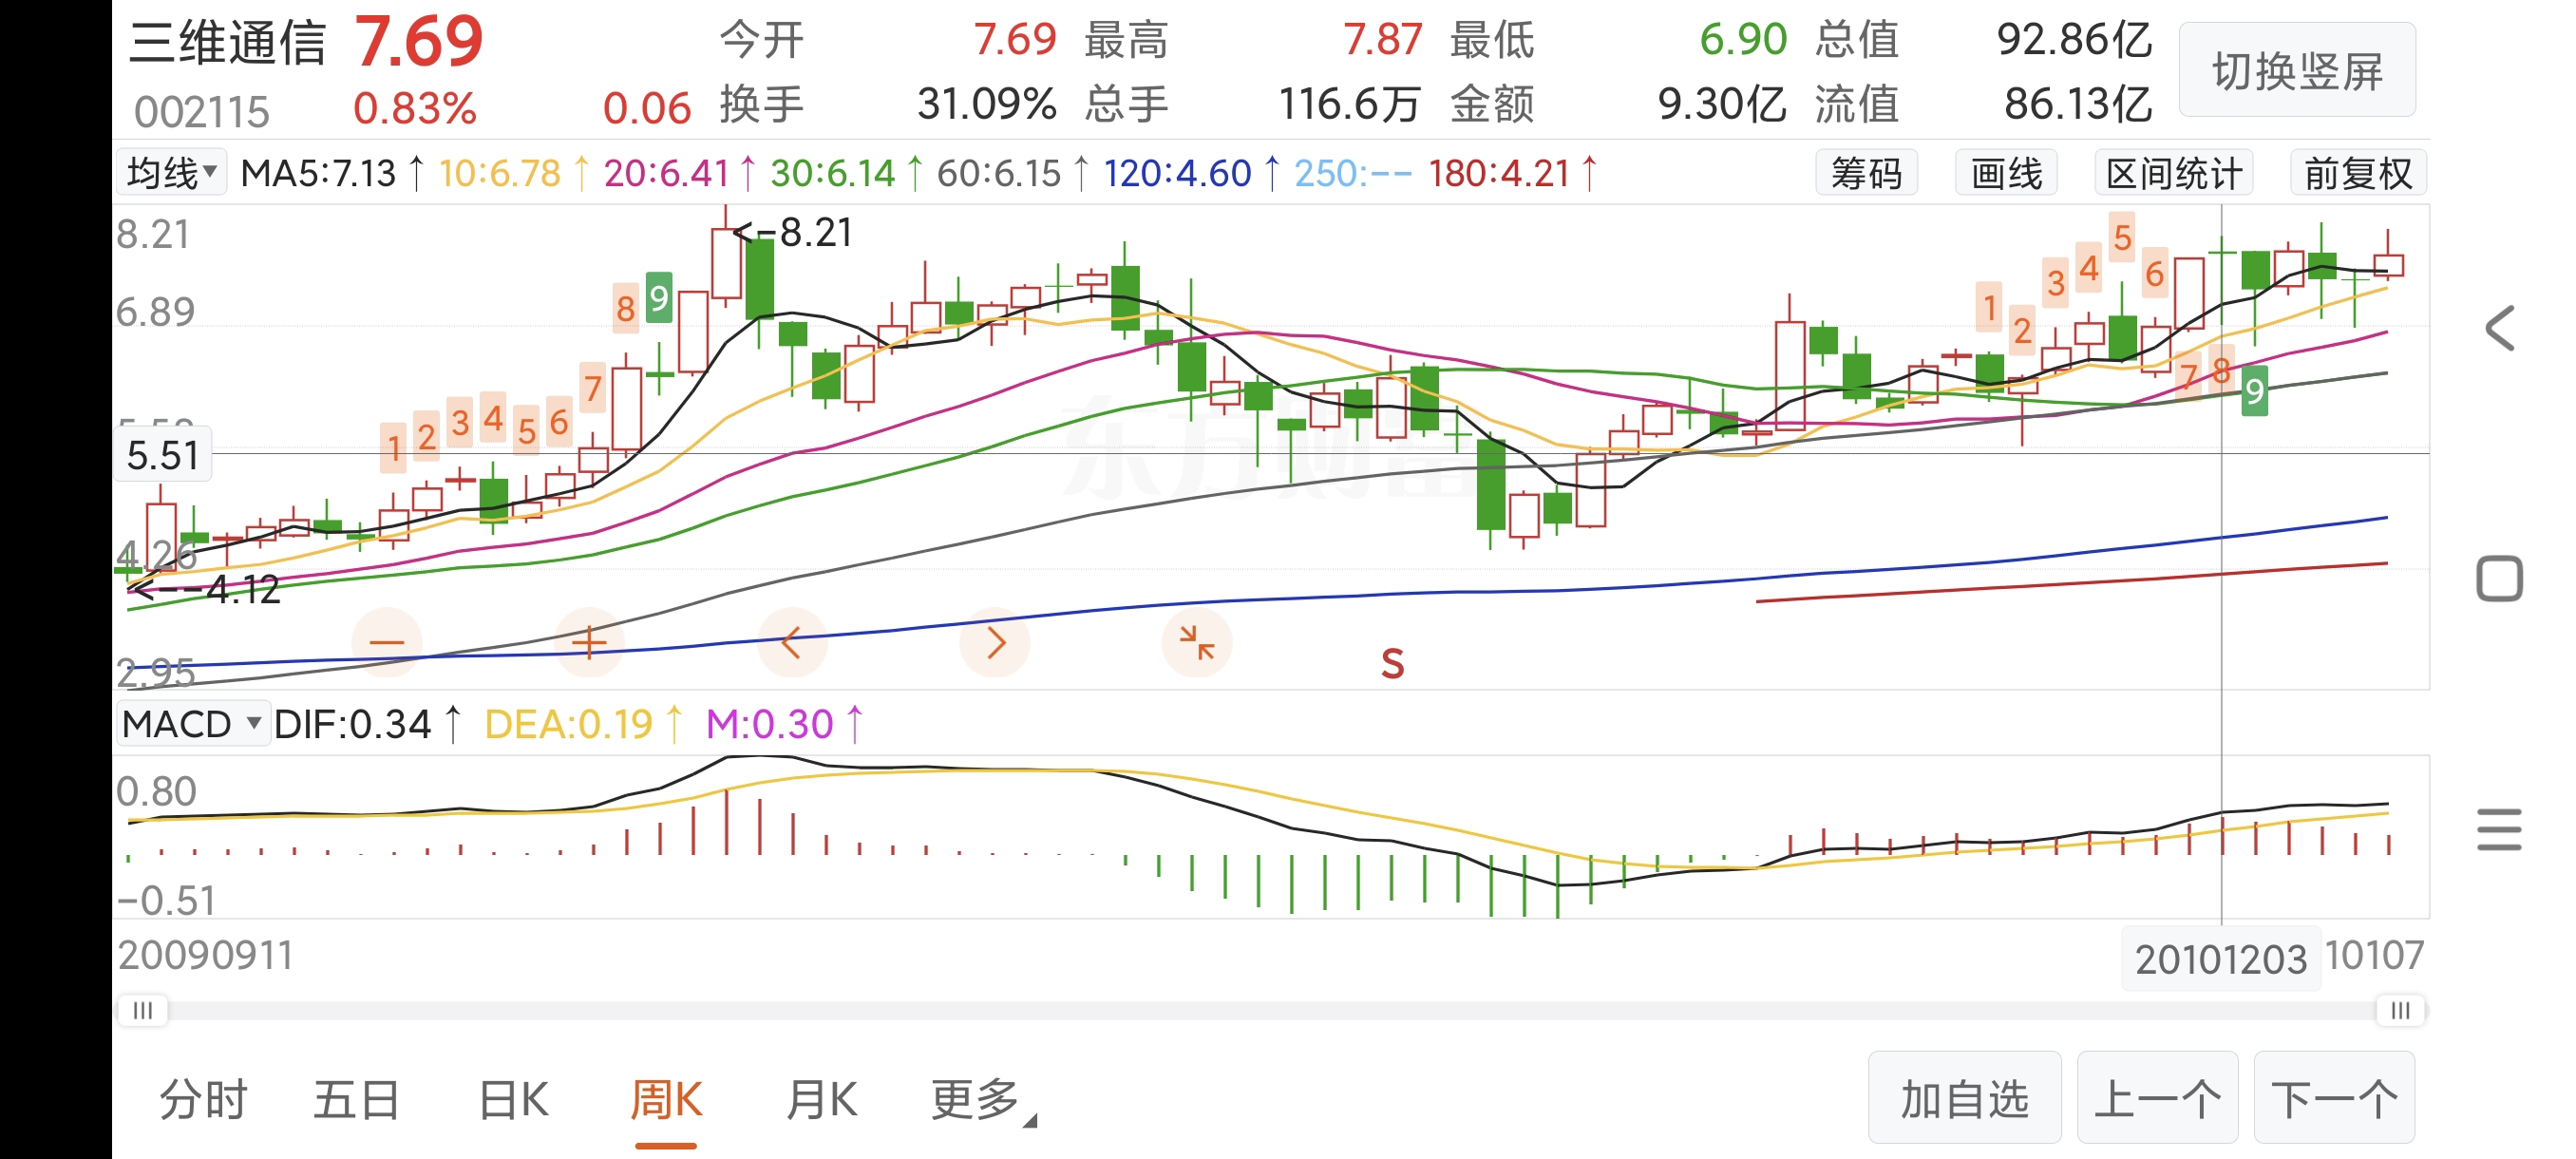2576x1159 pixels.
Task: Grab right handle of date range slider
Action: tap(2400, 1010)
